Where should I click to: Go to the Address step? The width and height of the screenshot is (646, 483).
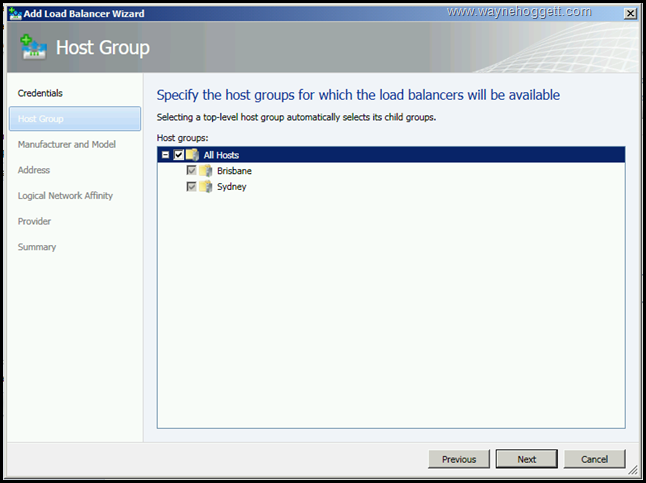tap(34, 170)
